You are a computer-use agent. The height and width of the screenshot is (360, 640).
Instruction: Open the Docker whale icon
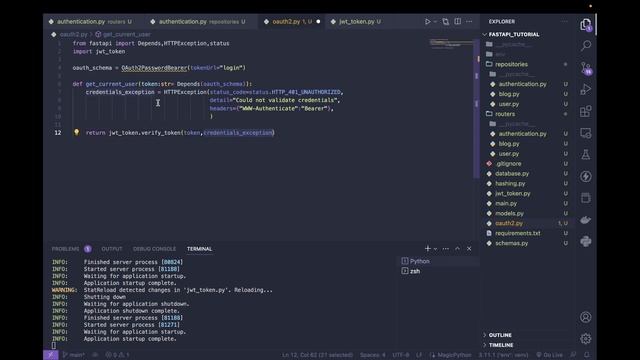coord(586,220)
